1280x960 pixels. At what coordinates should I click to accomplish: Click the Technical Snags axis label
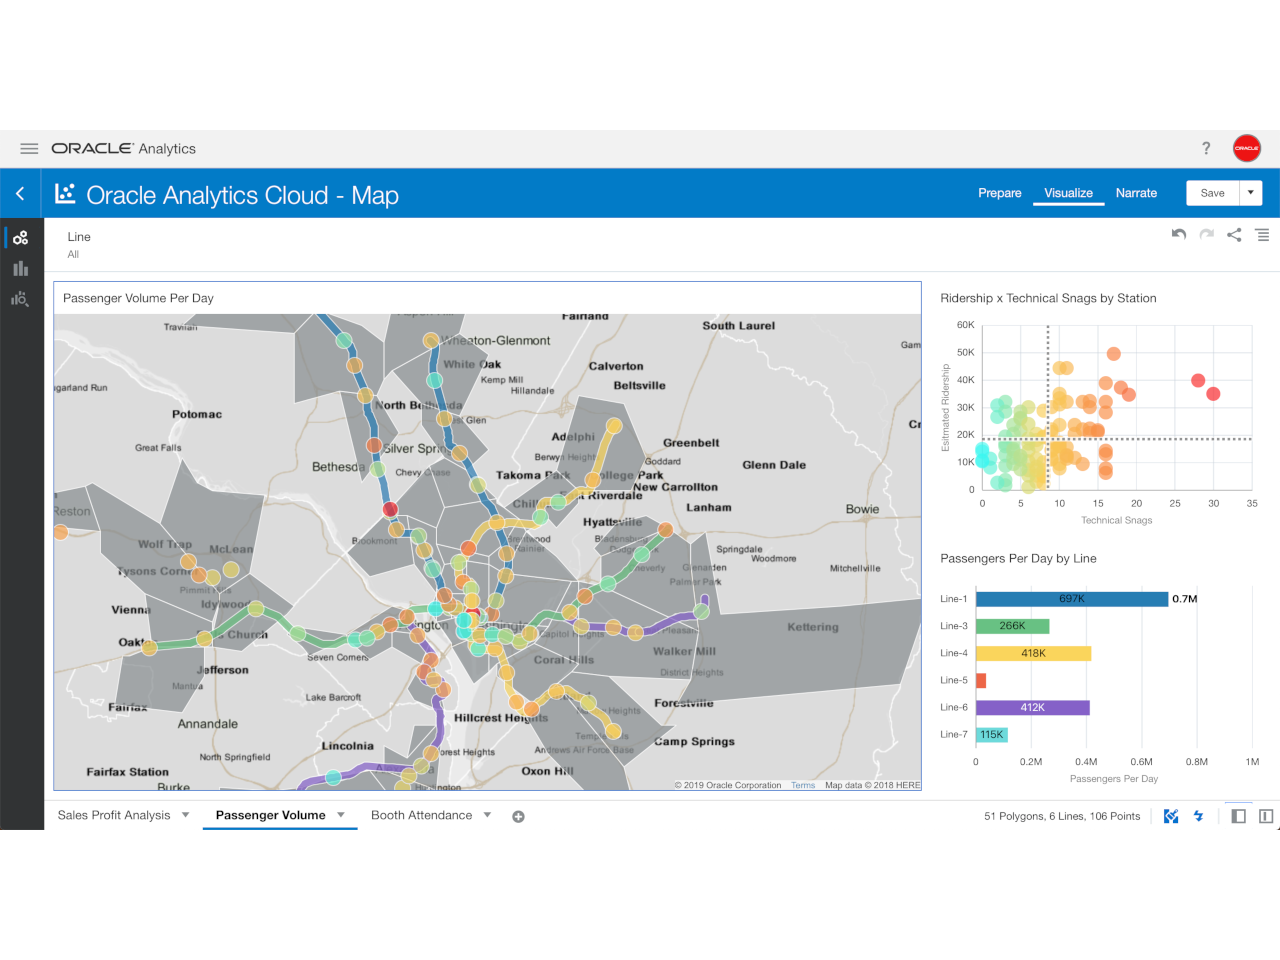(x=1116, y=520)
